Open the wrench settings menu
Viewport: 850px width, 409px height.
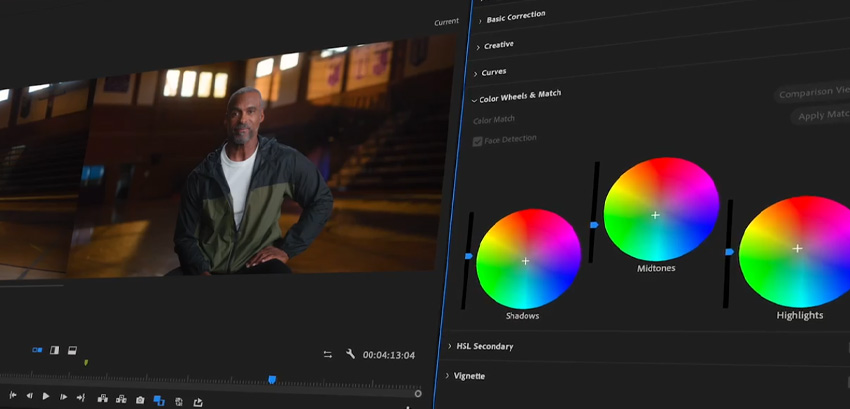tap(350, 354)
